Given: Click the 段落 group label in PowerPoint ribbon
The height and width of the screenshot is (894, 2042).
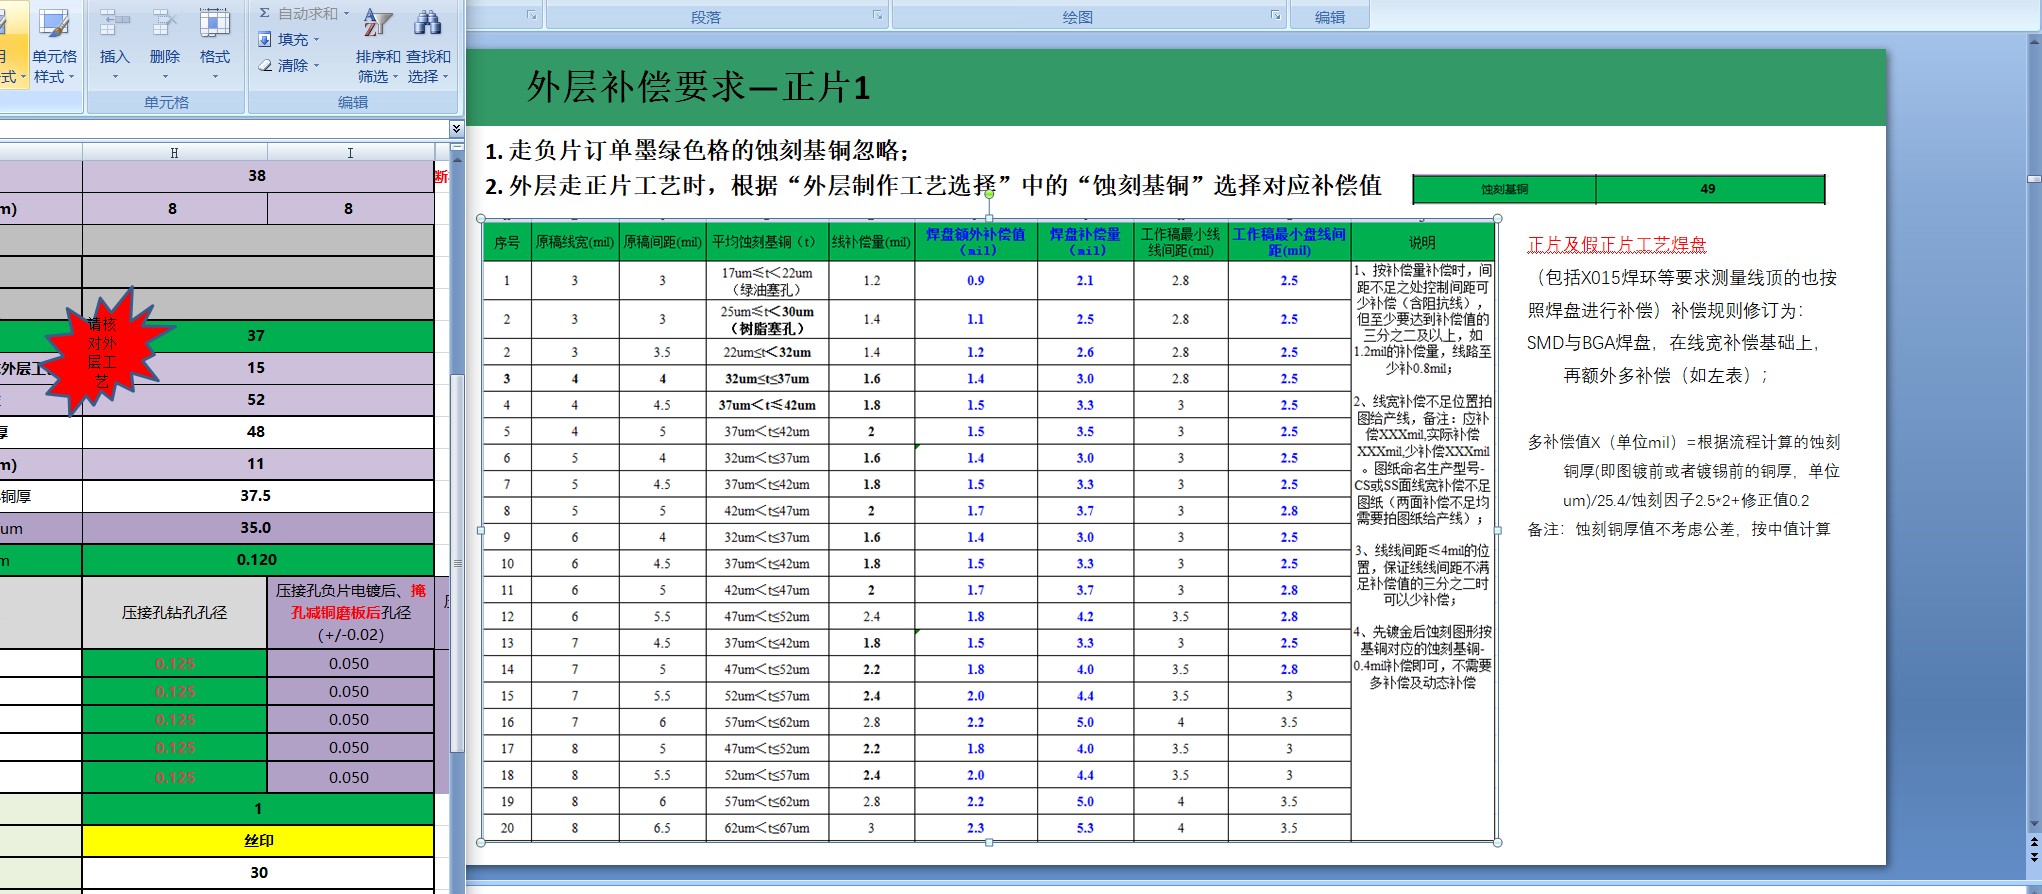Looking at the screenshot, I should [x=706, y=17].
